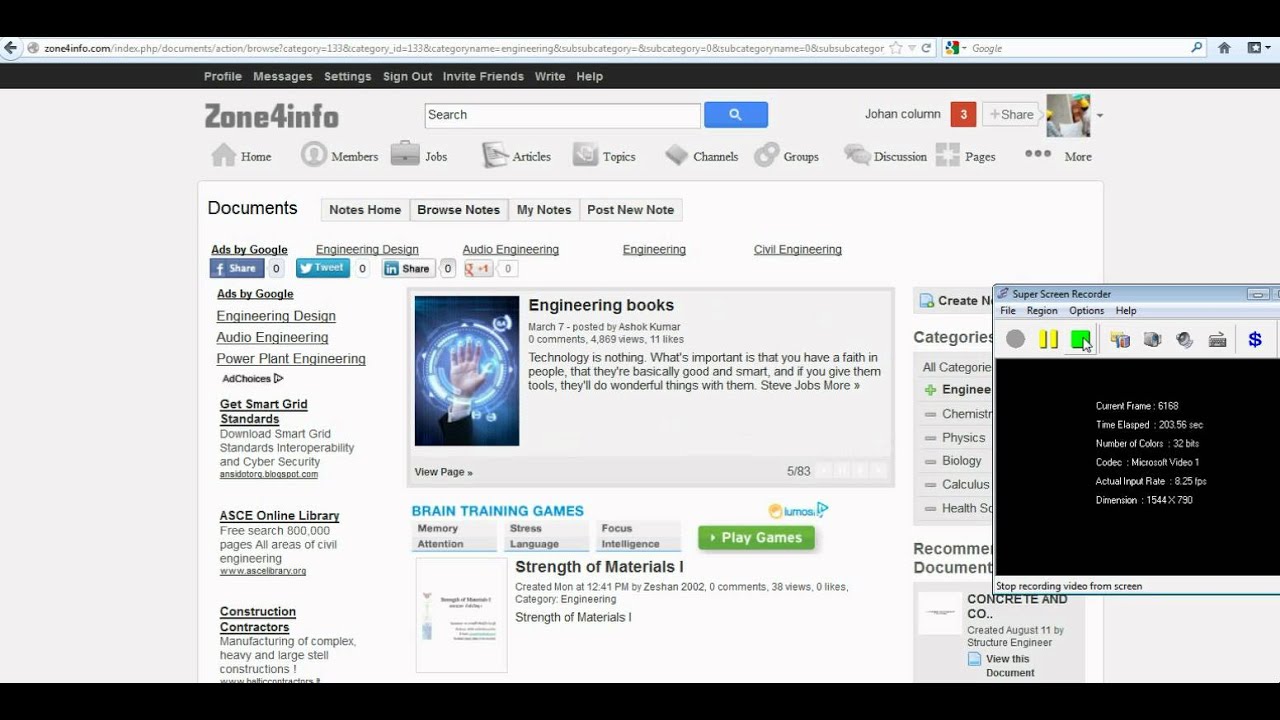The height and width of the screenshot is (720, 1280).
Task: Expand the More navigation menu
Action: (1058, 156)
